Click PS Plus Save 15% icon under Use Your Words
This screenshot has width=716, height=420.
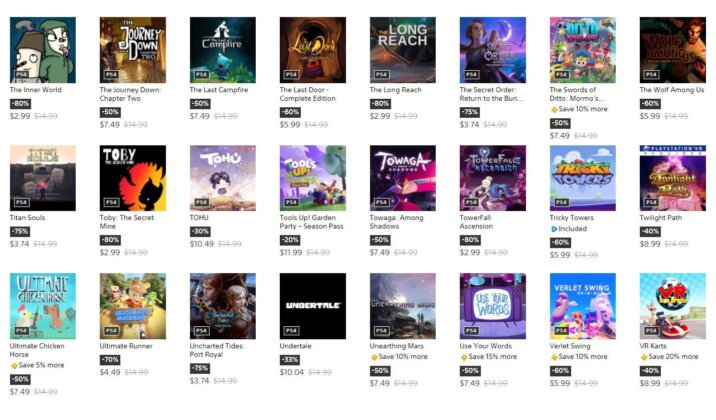464,357
